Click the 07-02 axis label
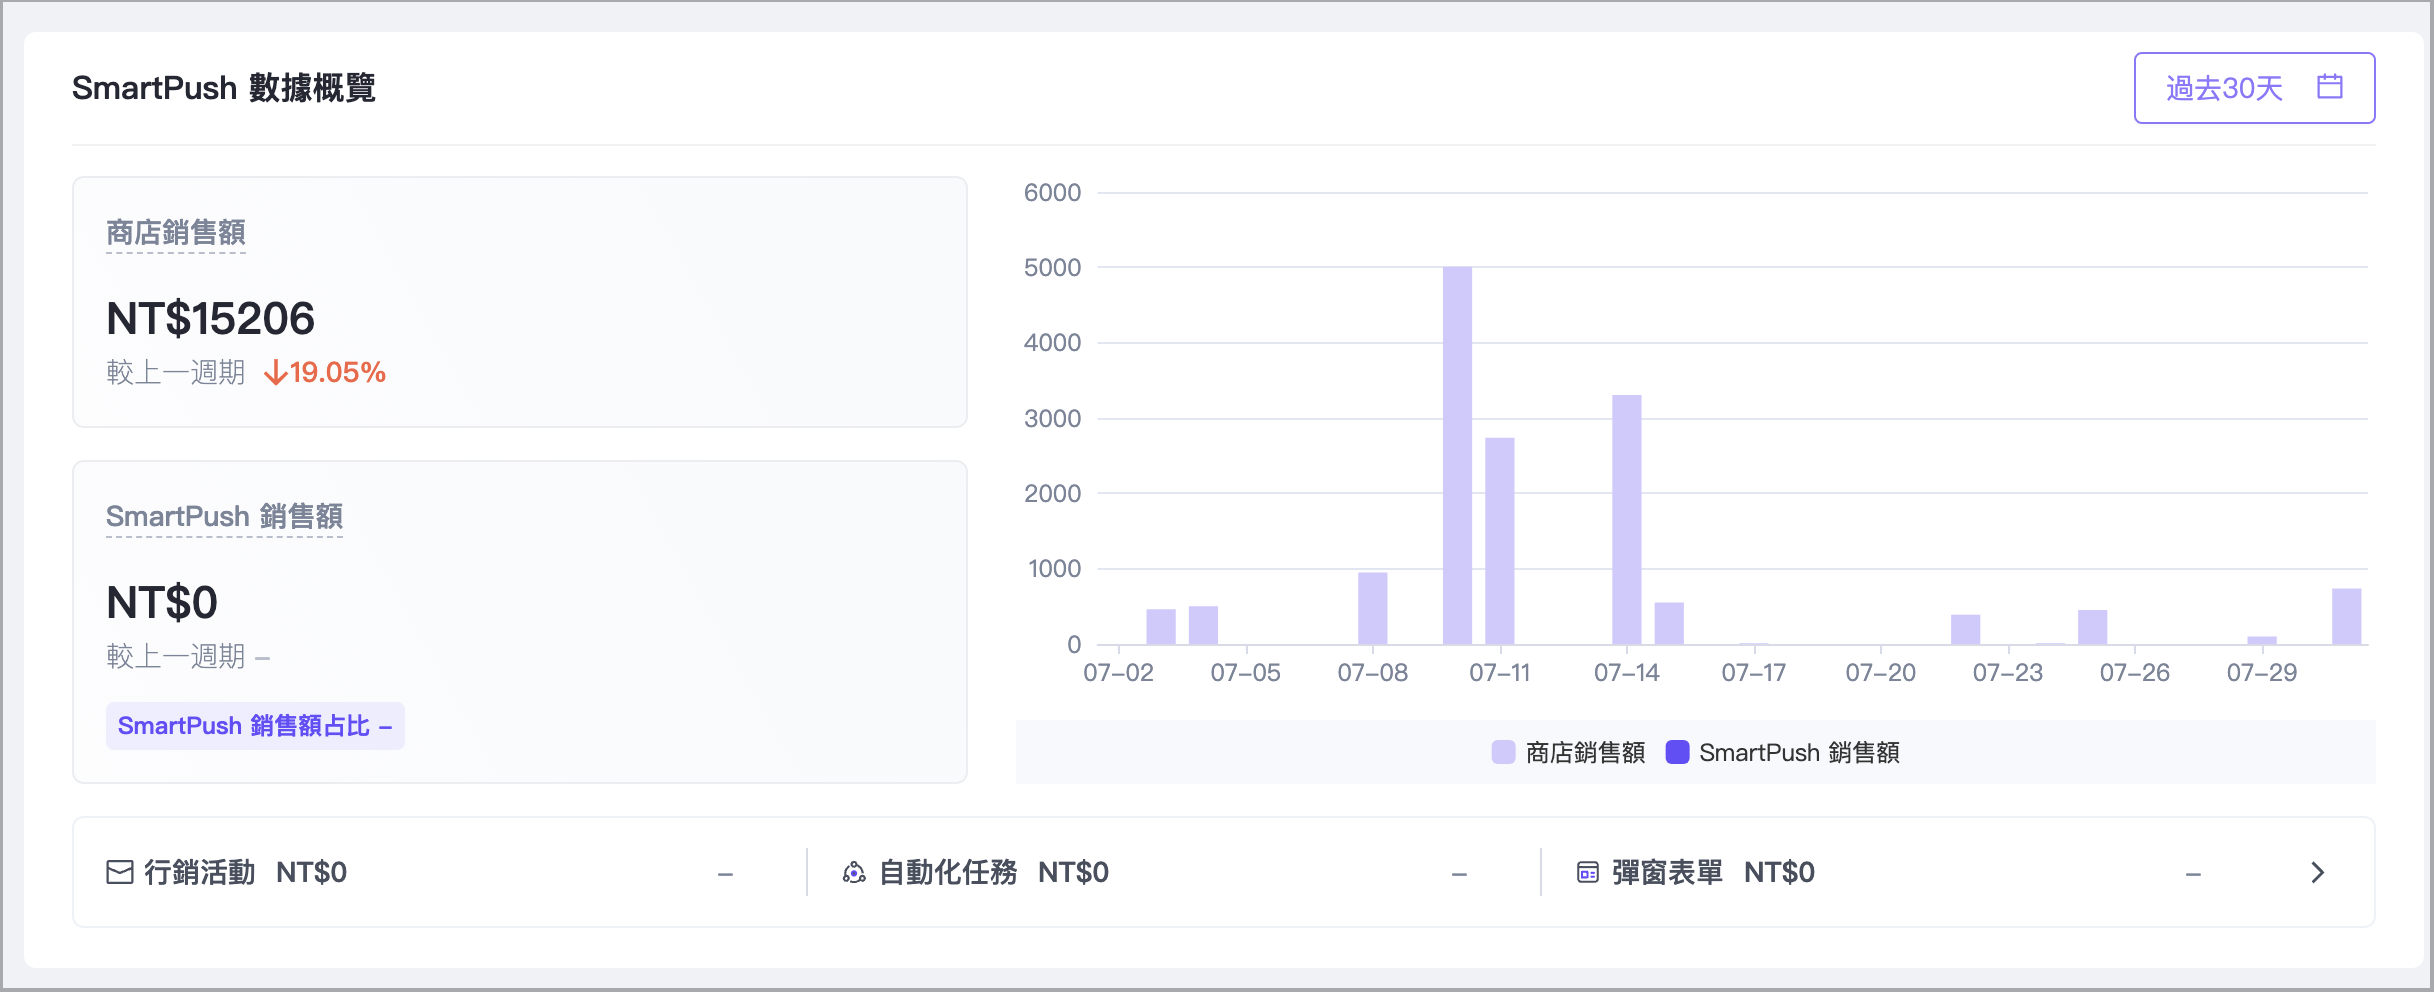 click(x=1118, y=673)
